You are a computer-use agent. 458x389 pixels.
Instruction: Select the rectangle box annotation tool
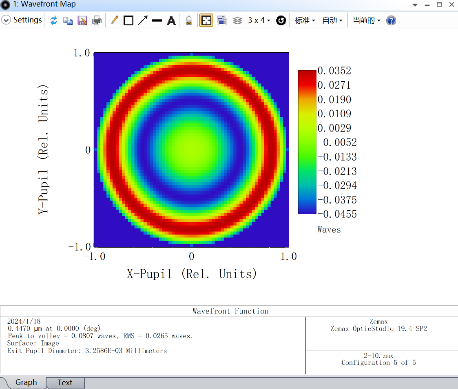(x=128, y=21)
